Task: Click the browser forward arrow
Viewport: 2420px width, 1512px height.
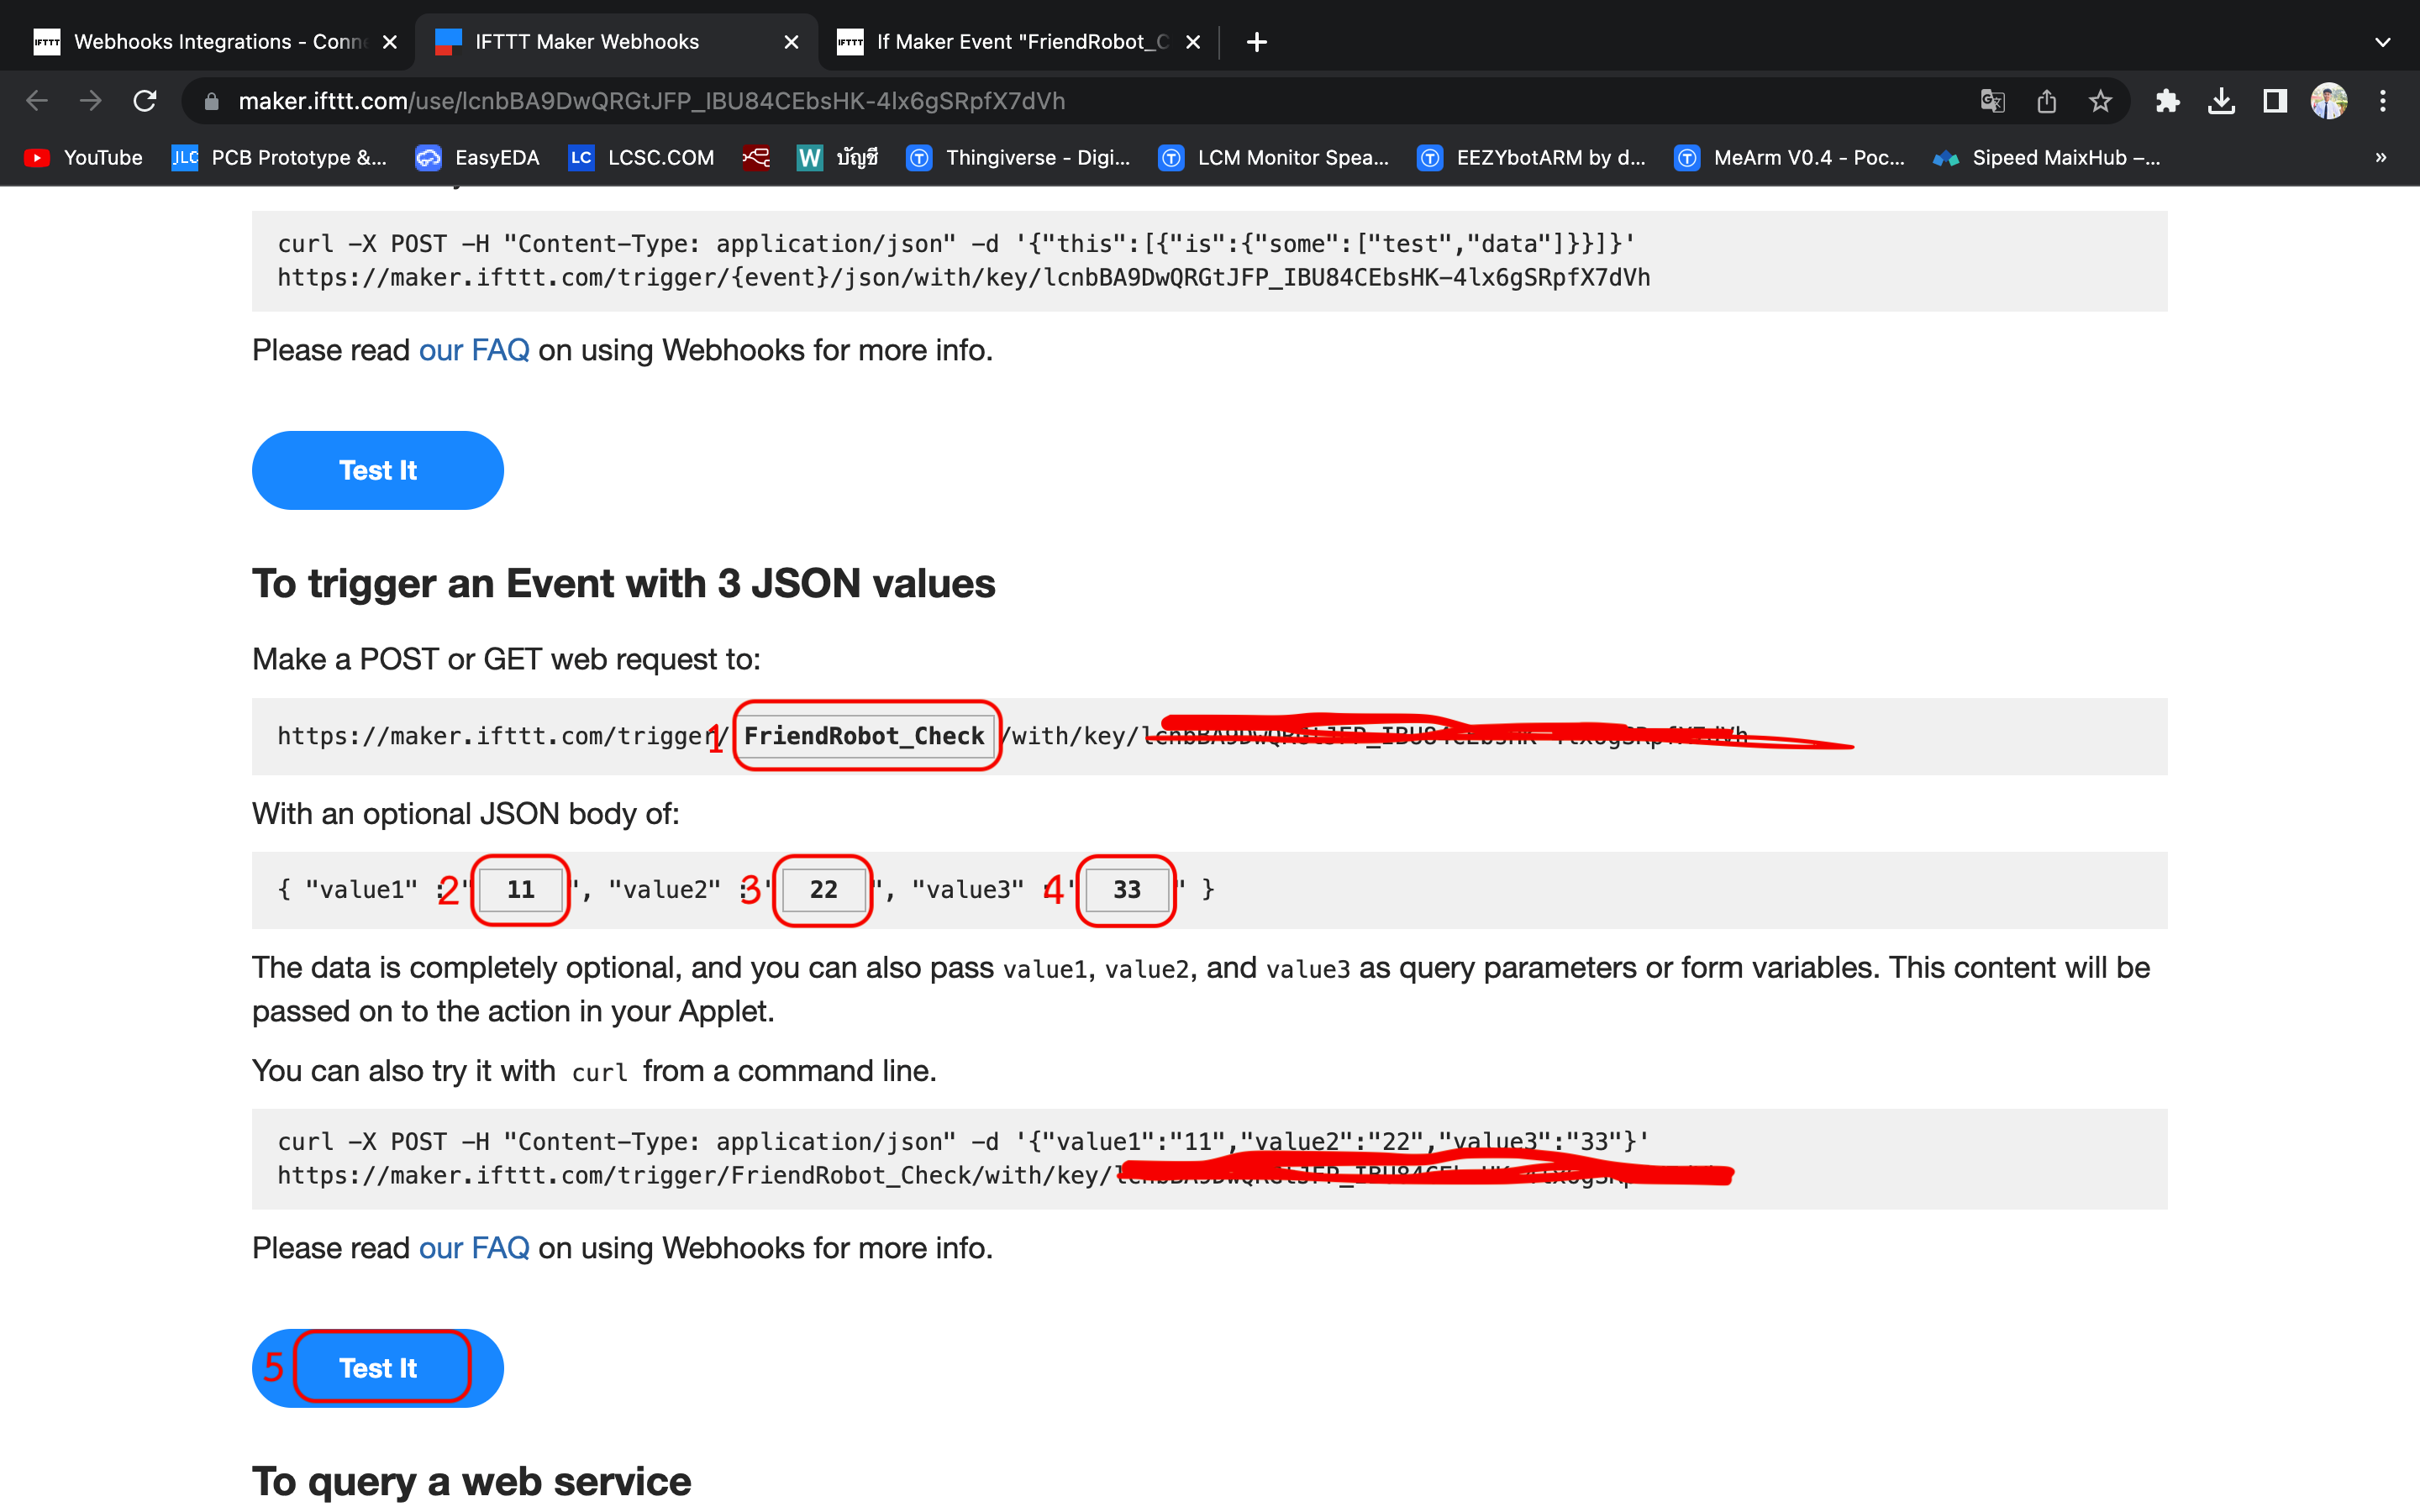Action: click(91, 101)
